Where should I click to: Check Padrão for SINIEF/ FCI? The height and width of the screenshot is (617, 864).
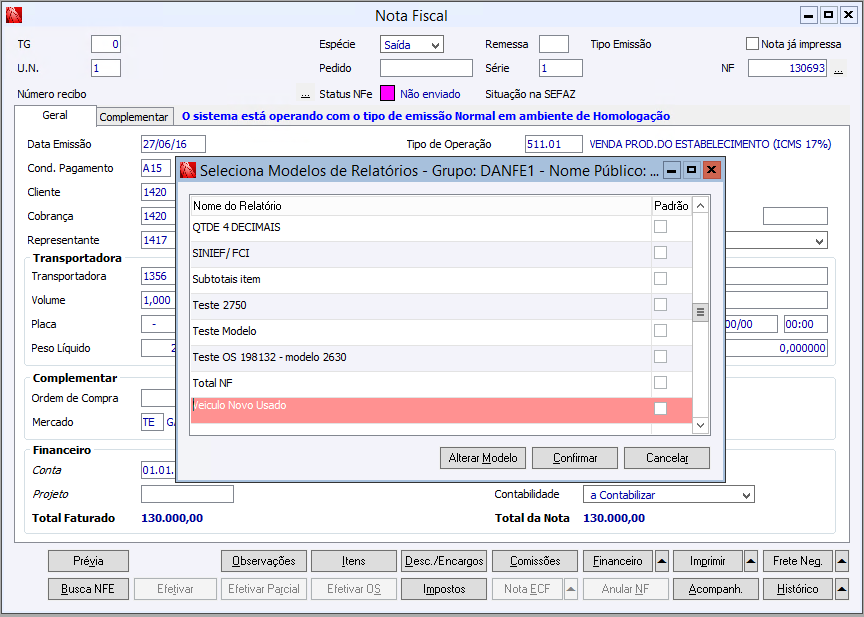pyautogui.click(x=660, y=252)
